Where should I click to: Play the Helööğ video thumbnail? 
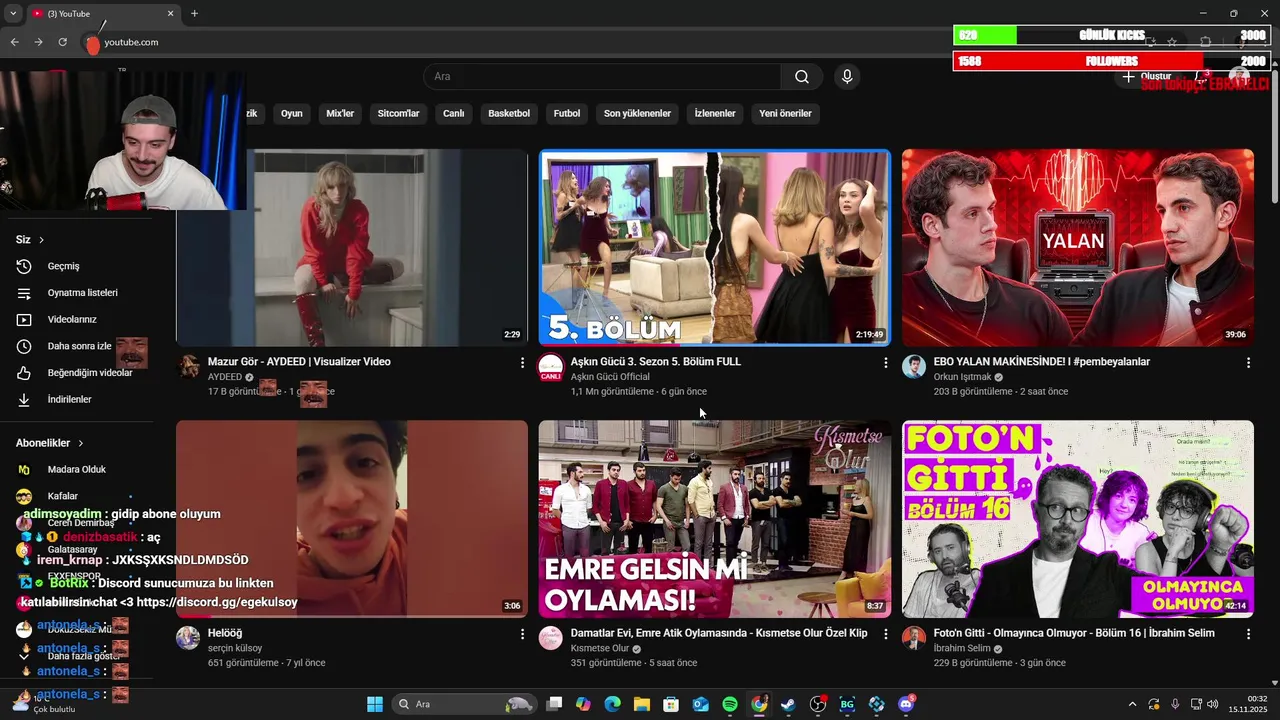[352, 519]
